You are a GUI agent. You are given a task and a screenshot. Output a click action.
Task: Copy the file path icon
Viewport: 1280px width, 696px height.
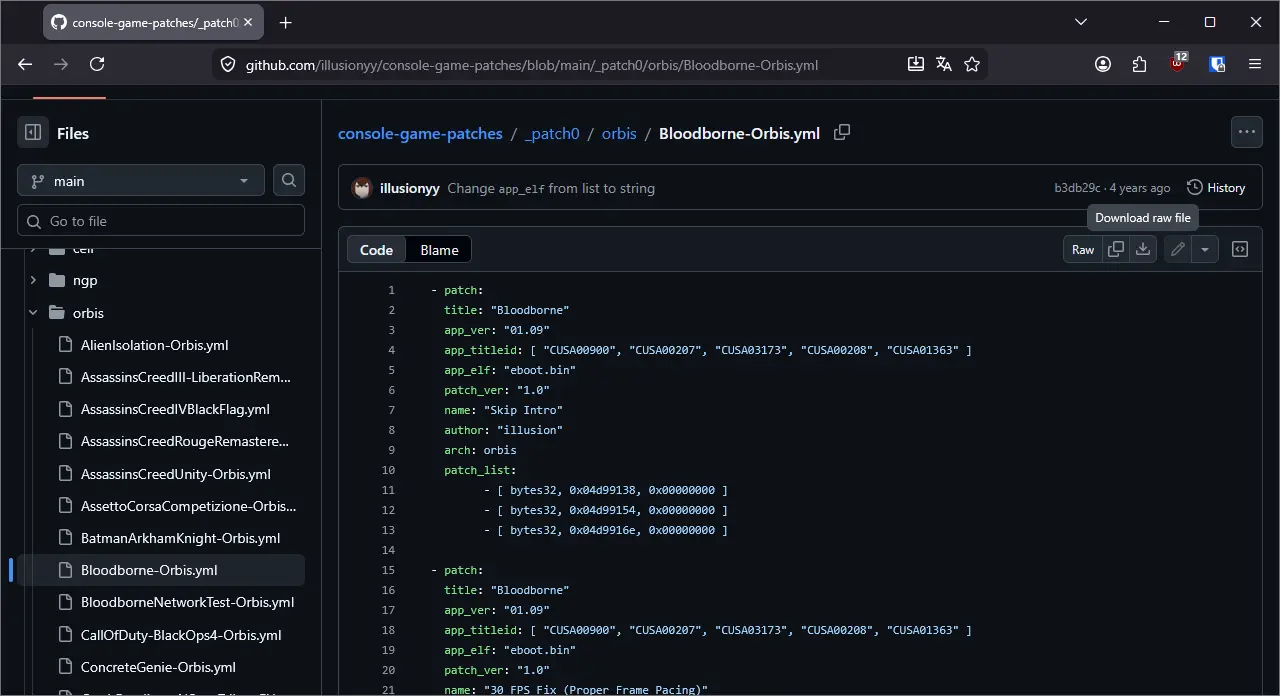(842, 133)
